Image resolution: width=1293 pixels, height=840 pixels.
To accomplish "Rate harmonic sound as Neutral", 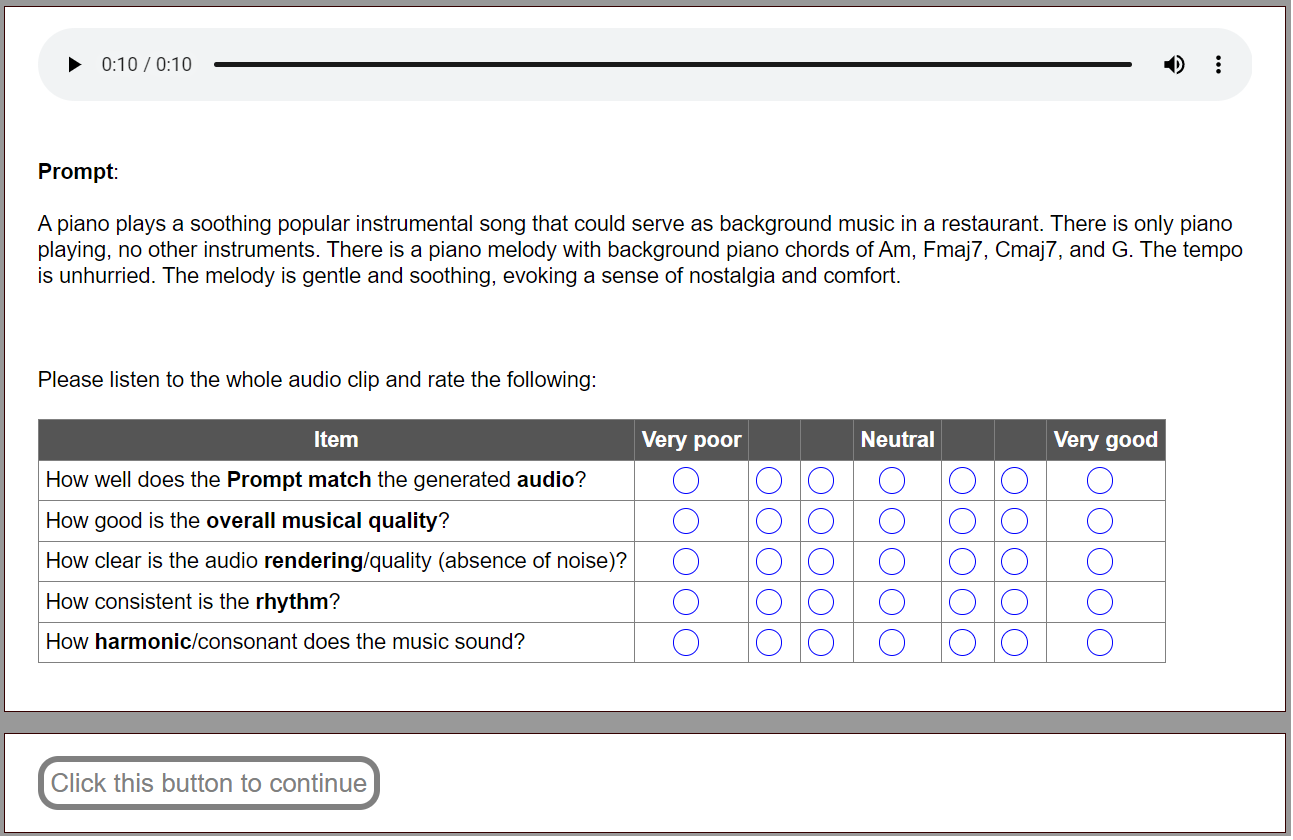I will 892,642.
